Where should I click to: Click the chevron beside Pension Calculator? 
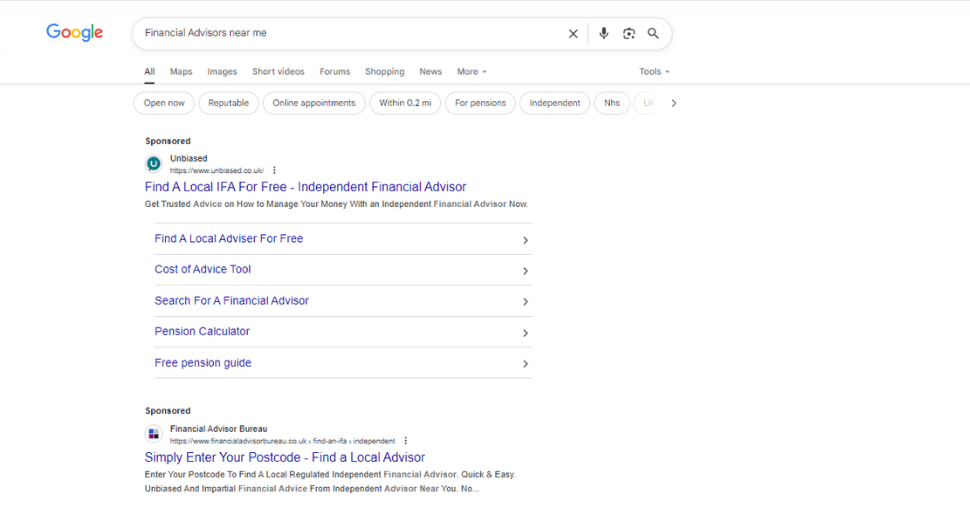tap(525, 333)
